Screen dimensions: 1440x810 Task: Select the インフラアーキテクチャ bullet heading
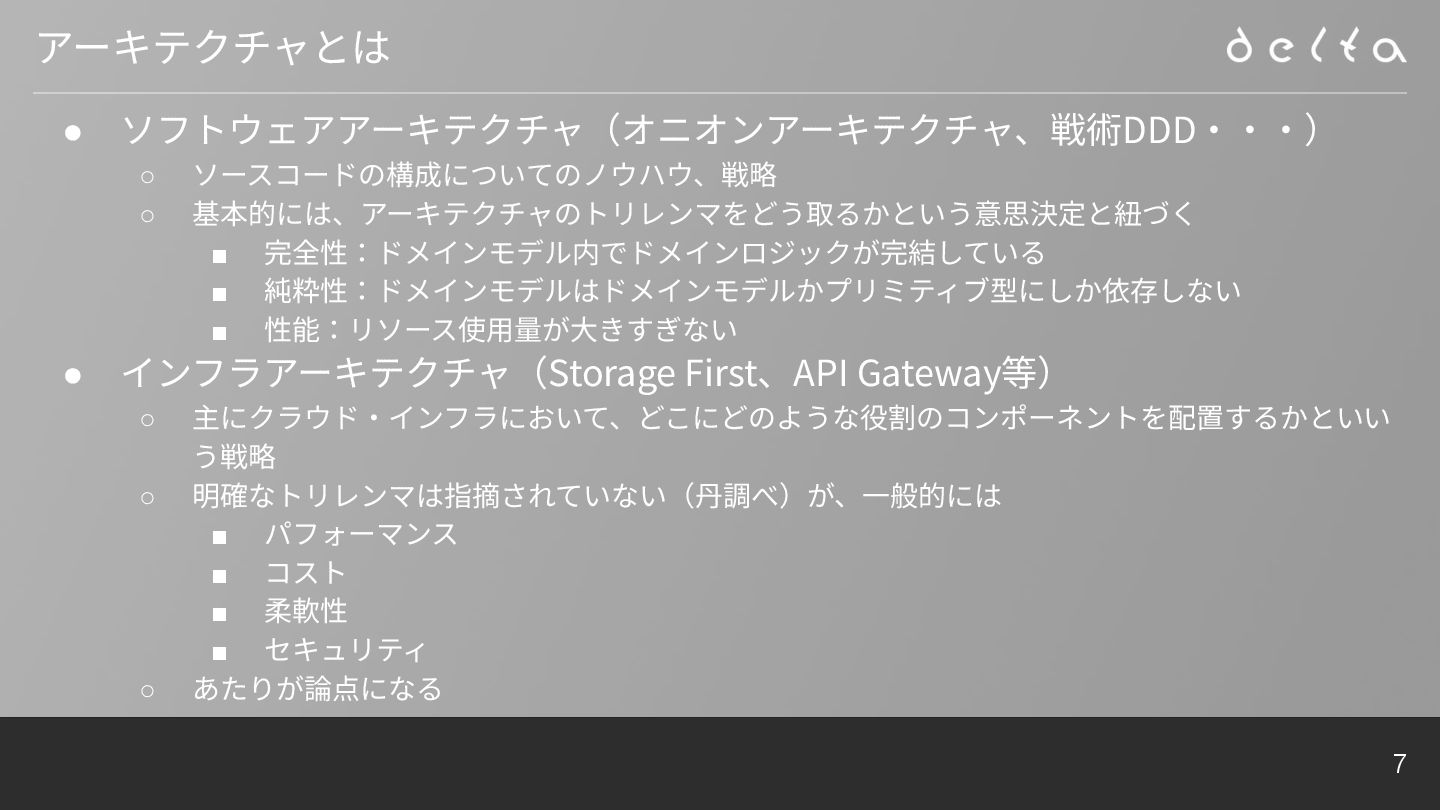(x=589, y=372)
